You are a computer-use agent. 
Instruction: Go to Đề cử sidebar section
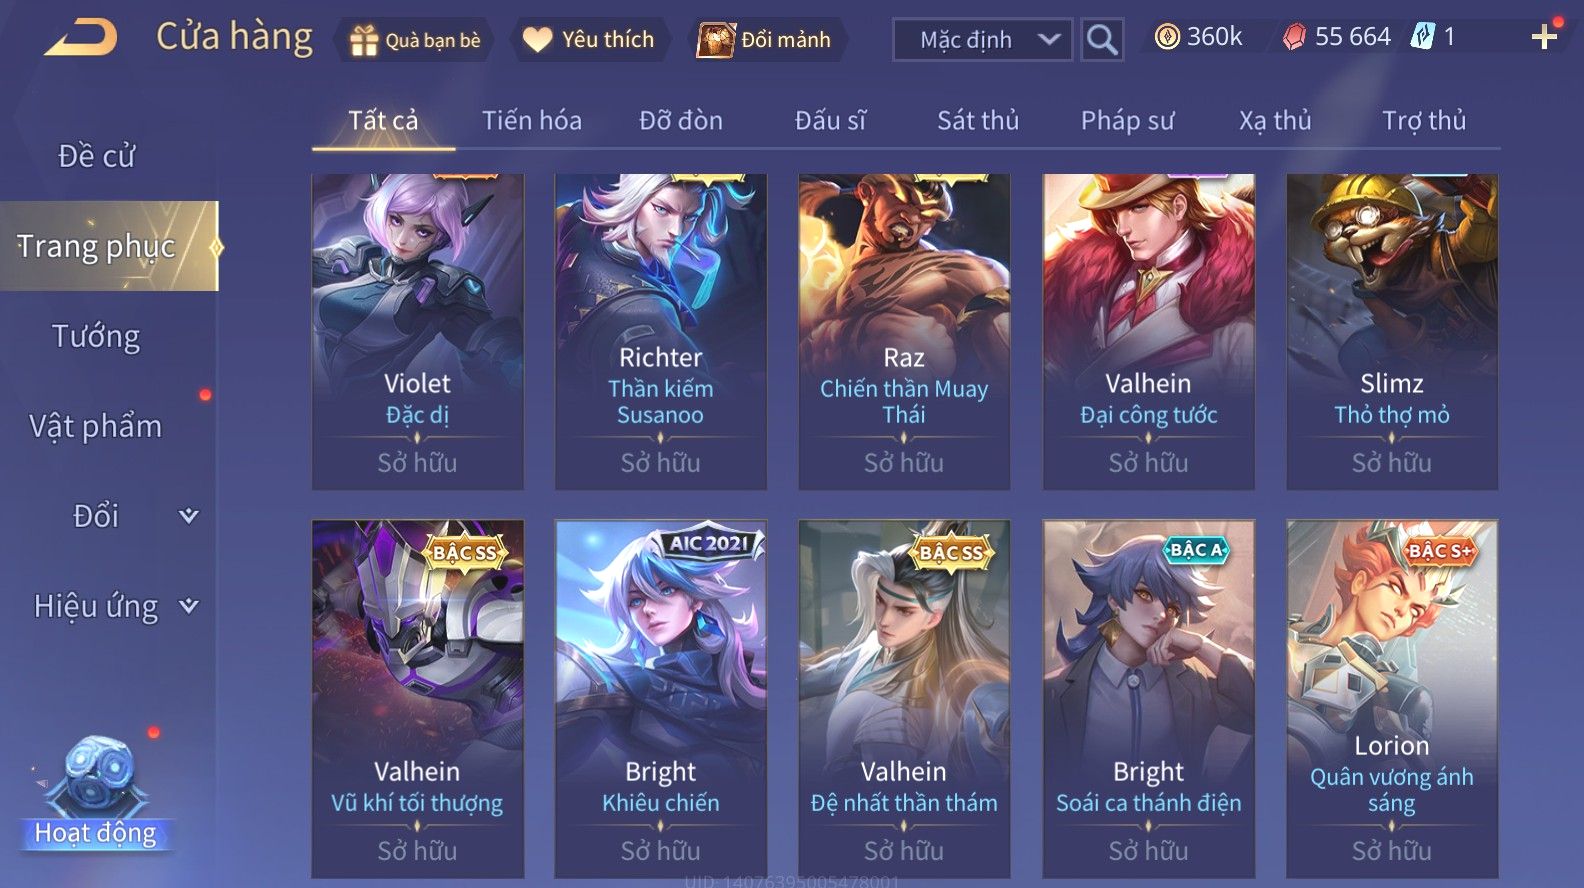(96, 156)
